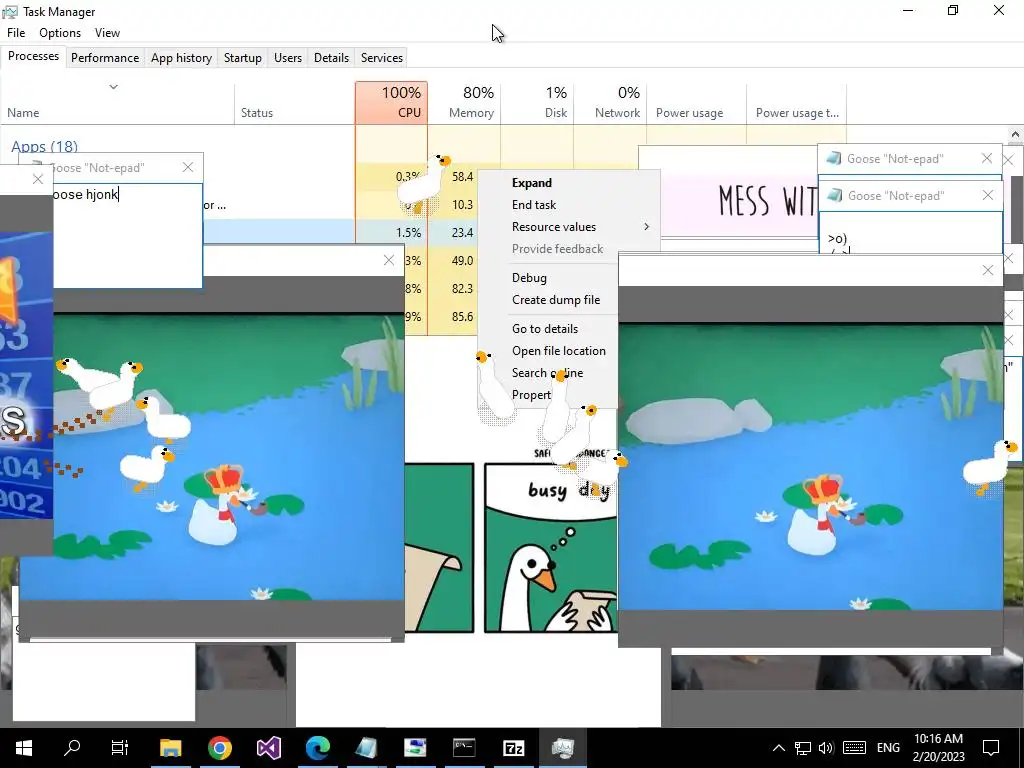Open the clock showing 10:16 AM
This screenshot has width=1024, height=768.
(x=938, y=748)
